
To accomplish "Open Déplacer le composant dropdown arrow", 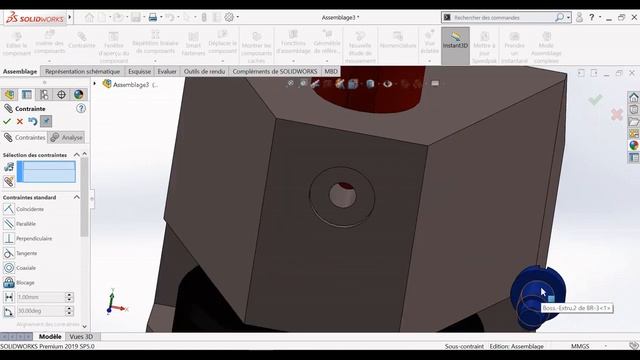I will [x=222, y=61].
